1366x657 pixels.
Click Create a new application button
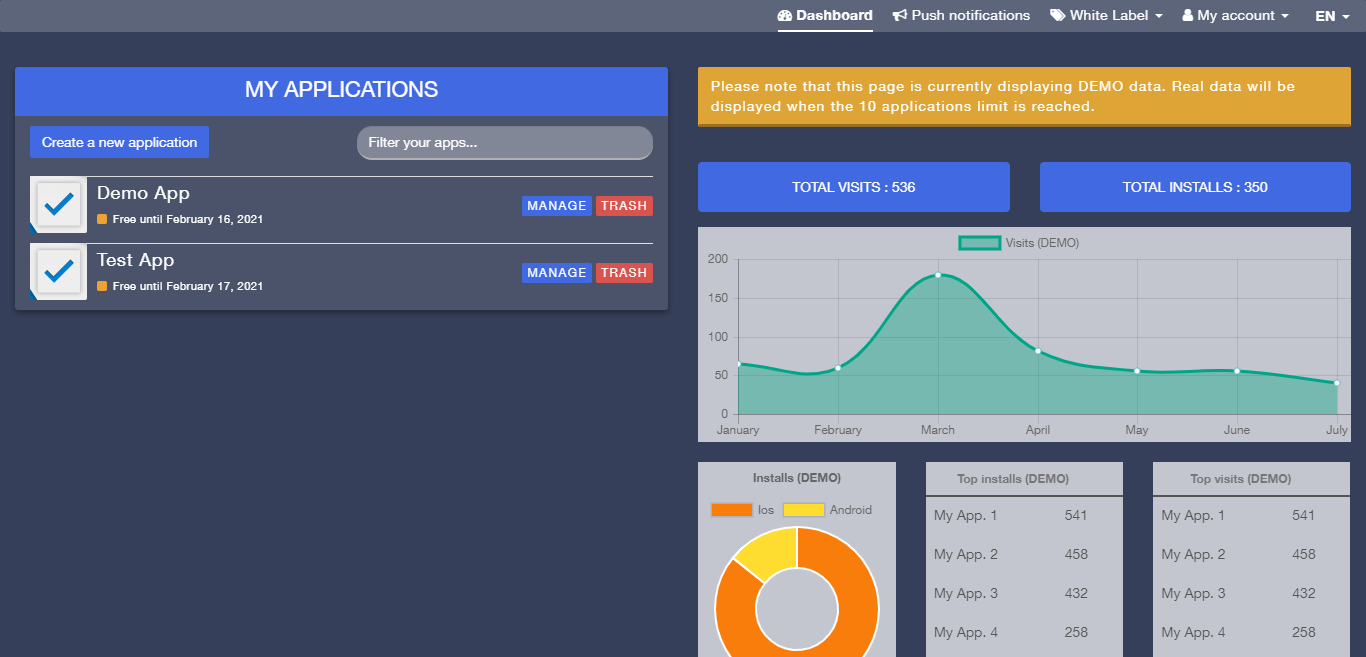(x=120, y=142)
